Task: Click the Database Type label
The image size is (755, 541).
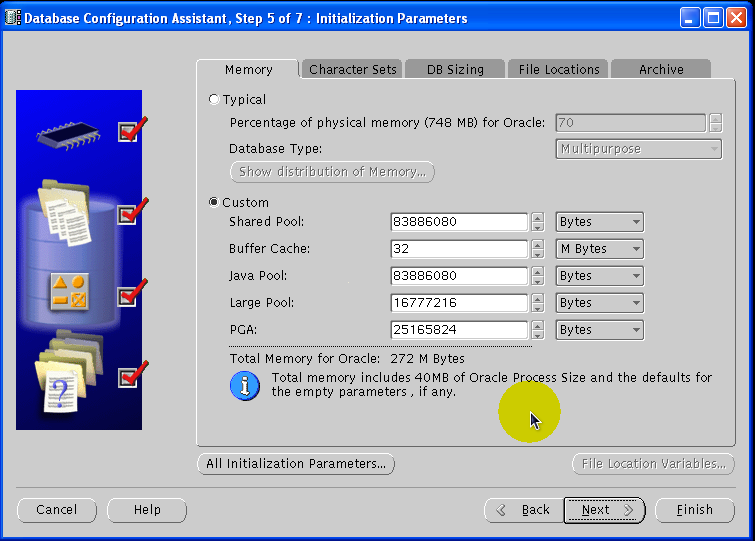Action: coord(275,149)
